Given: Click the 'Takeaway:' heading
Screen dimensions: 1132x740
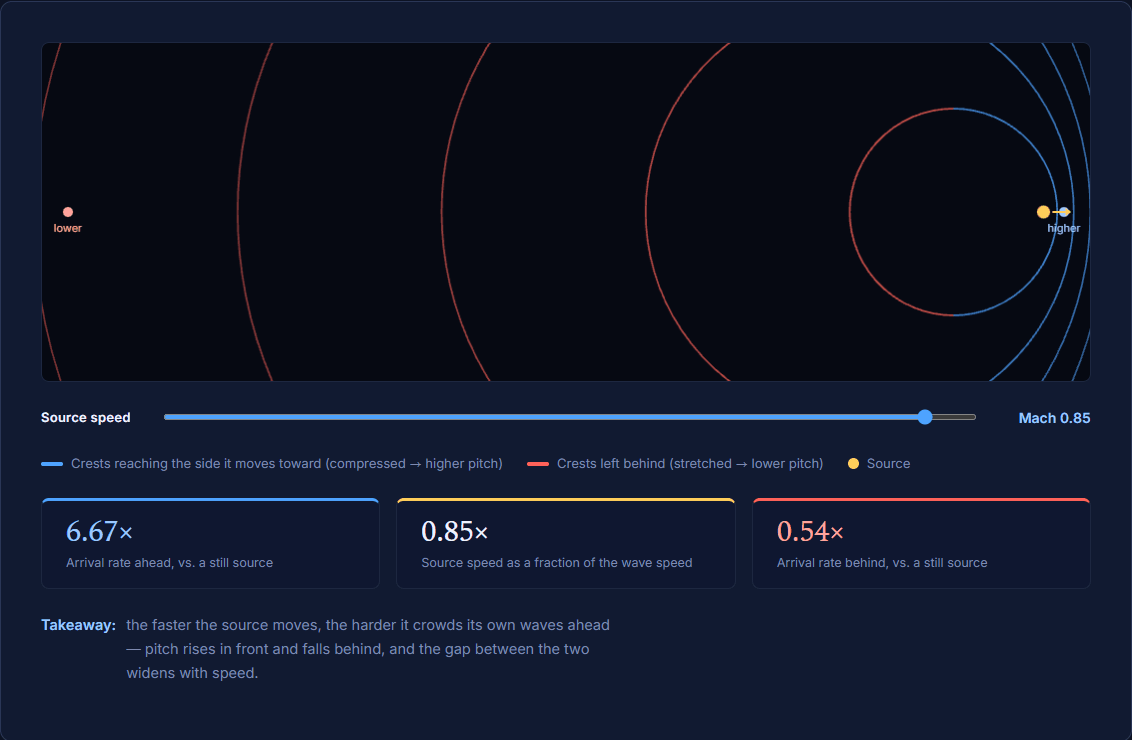Looking at the screenshot, I should coord(79,625).
